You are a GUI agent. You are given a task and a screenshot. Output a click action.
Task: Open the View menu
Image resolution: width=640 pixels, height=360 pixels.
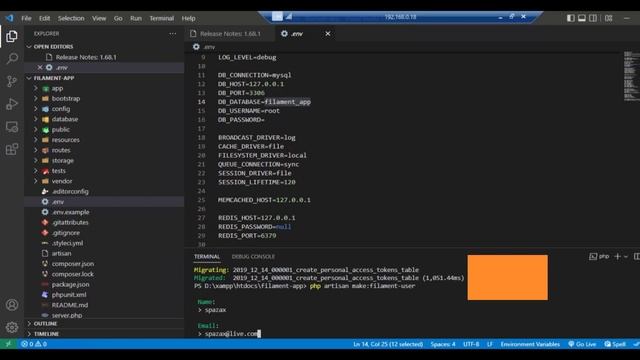(99, 18)
